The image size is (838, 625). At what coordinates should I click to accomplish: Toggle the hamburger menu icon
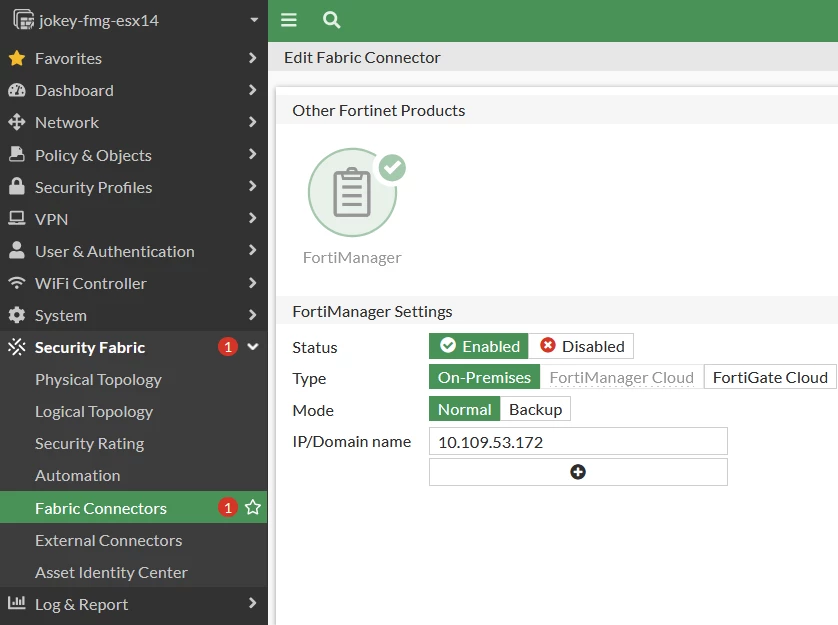click(289, 20)
